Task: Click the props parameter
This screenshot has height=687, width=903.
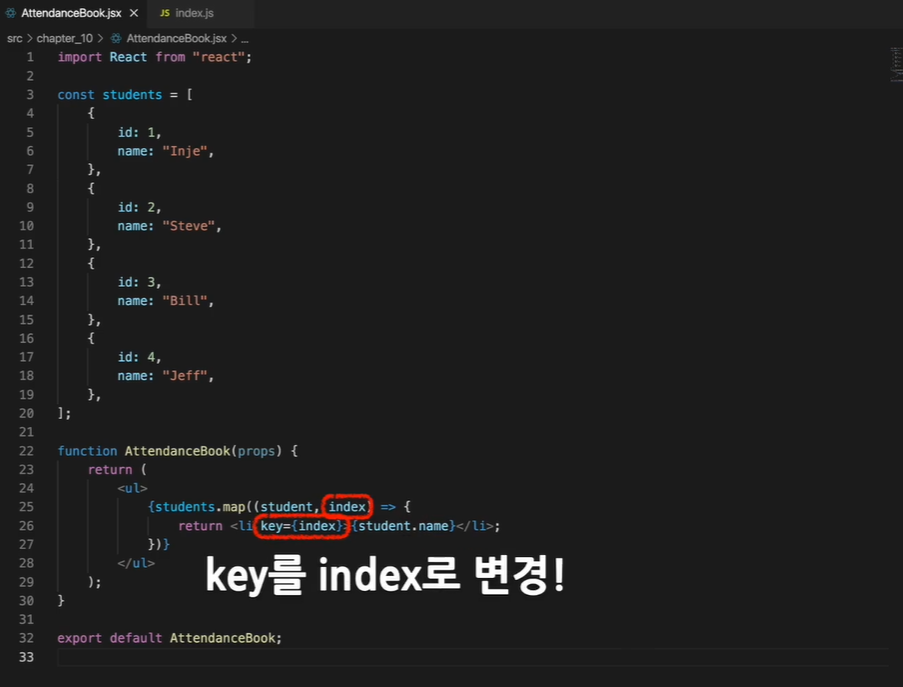Action: 256,451
